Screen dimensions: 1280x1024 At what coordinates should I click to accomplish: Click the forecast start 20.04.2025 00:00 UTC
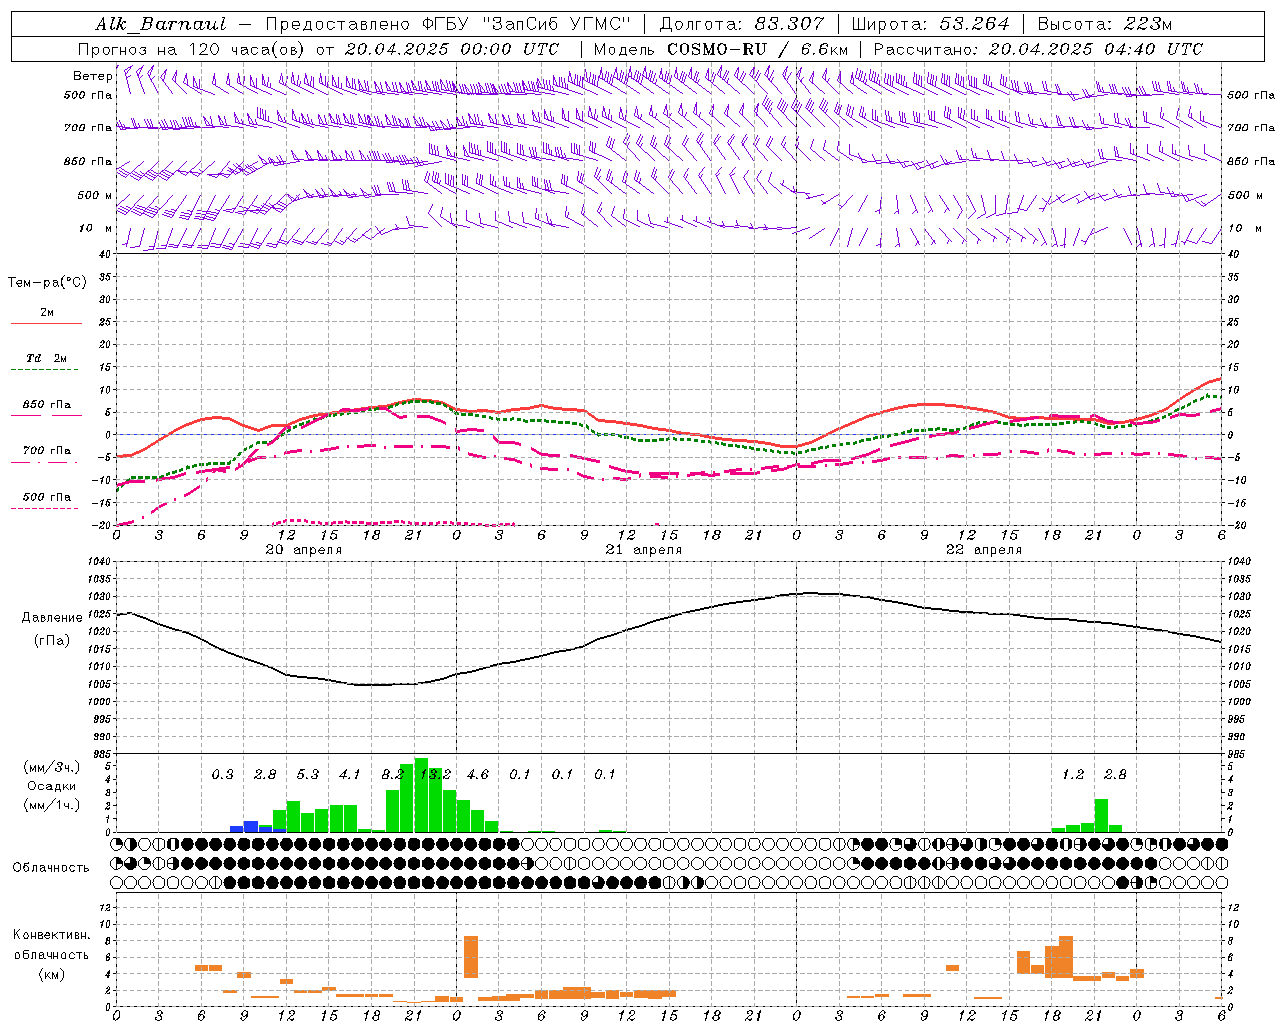point(452,49)
